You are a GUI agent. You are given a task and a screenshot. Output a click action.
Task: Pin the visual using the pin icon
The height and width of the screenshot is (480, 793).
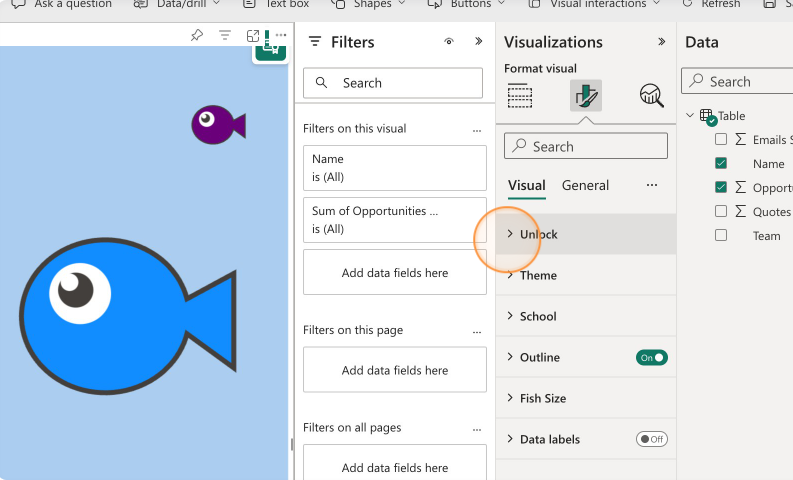click(x=197, y=35)
